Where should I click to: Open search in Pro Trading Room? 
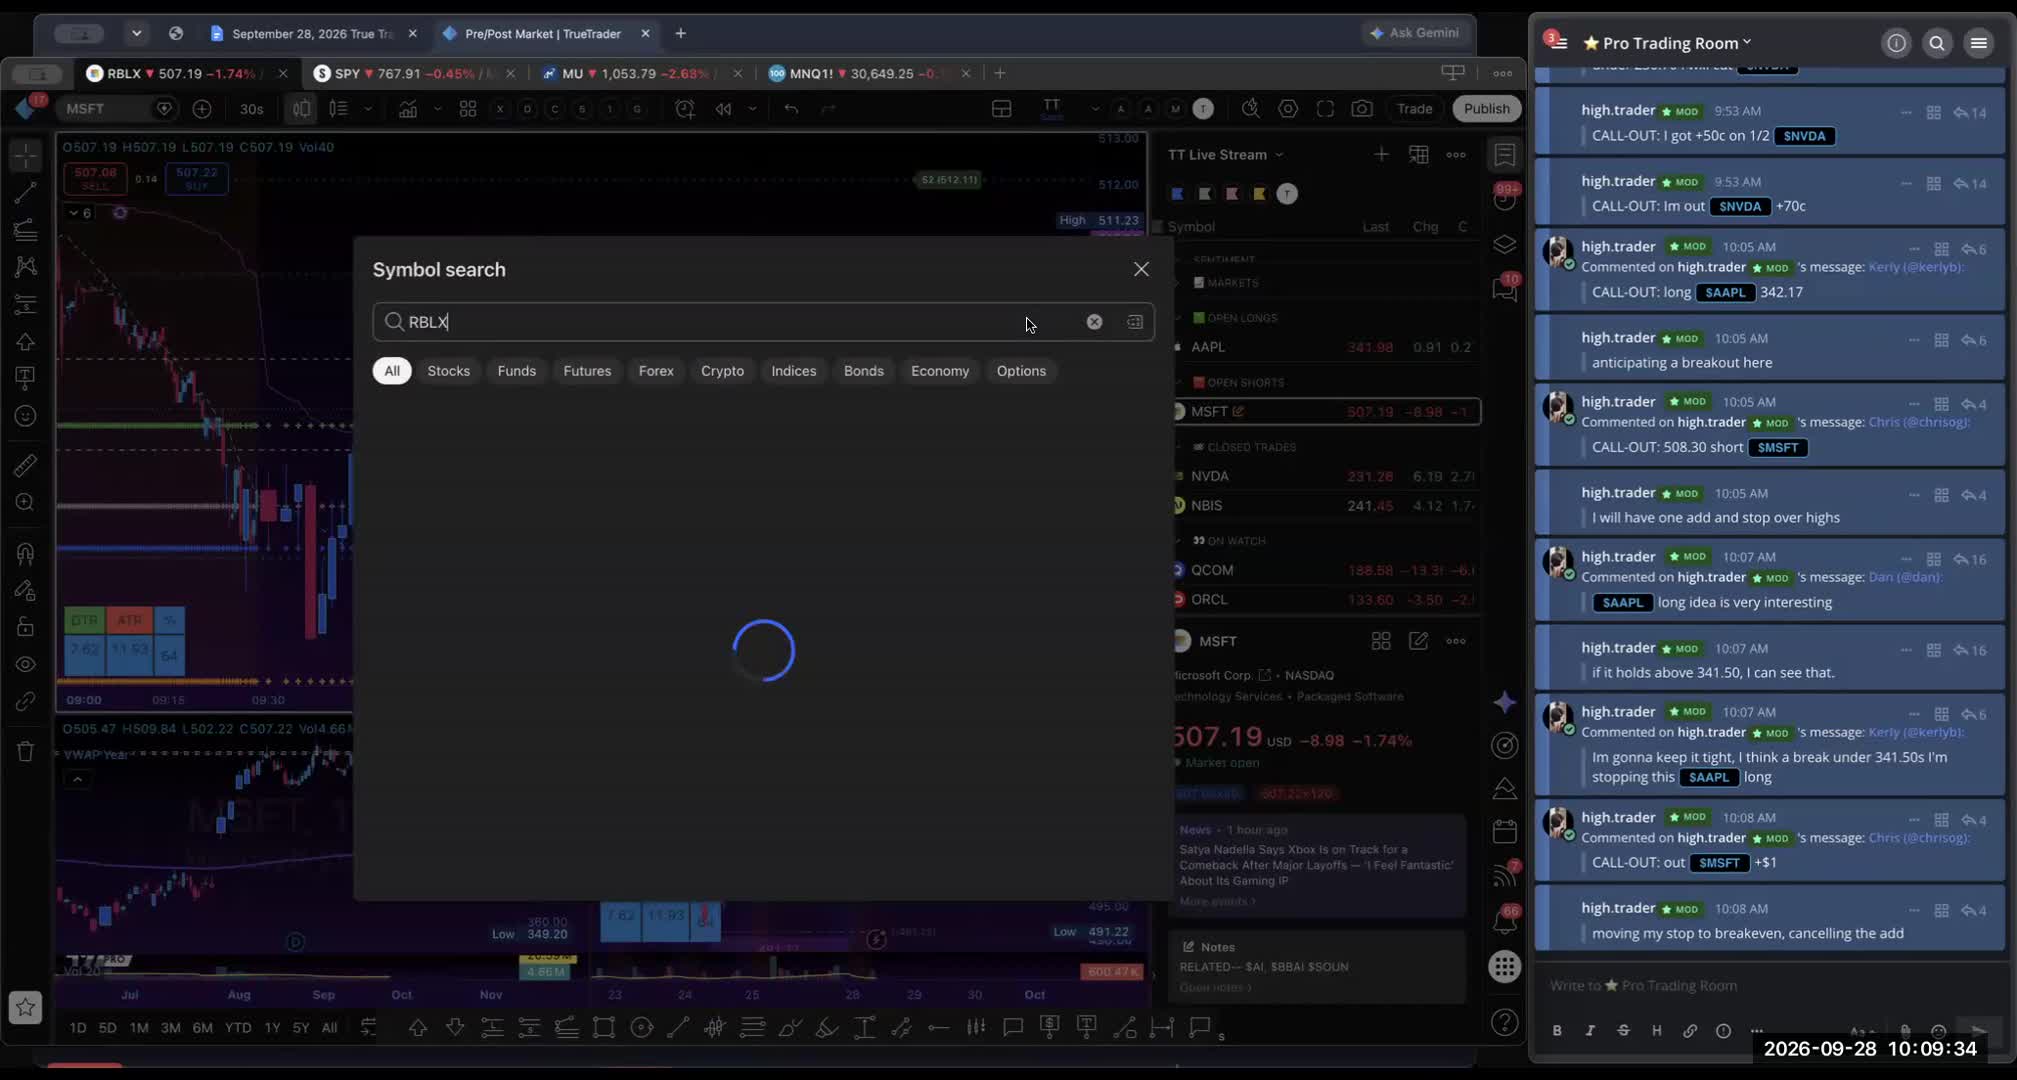(1937, 43)
